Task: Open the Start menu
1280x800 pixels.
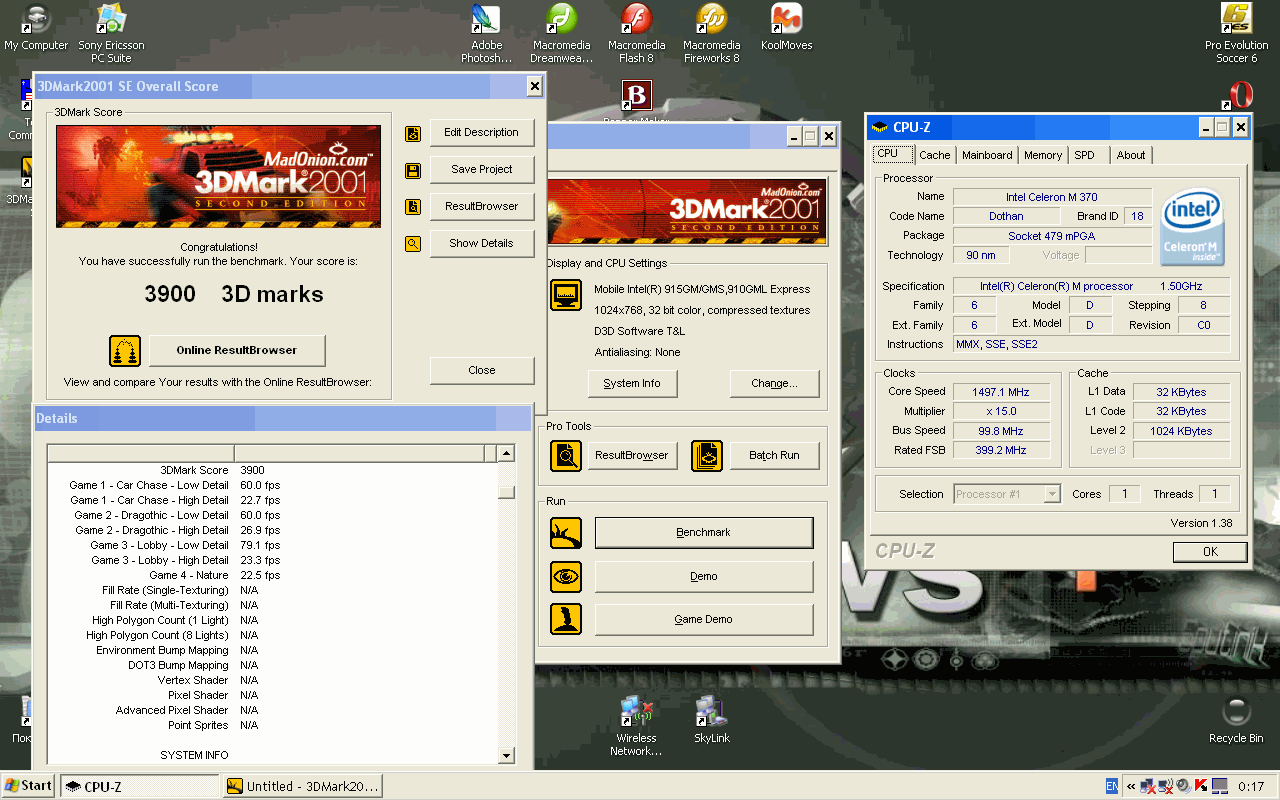Action: (29, 786)
